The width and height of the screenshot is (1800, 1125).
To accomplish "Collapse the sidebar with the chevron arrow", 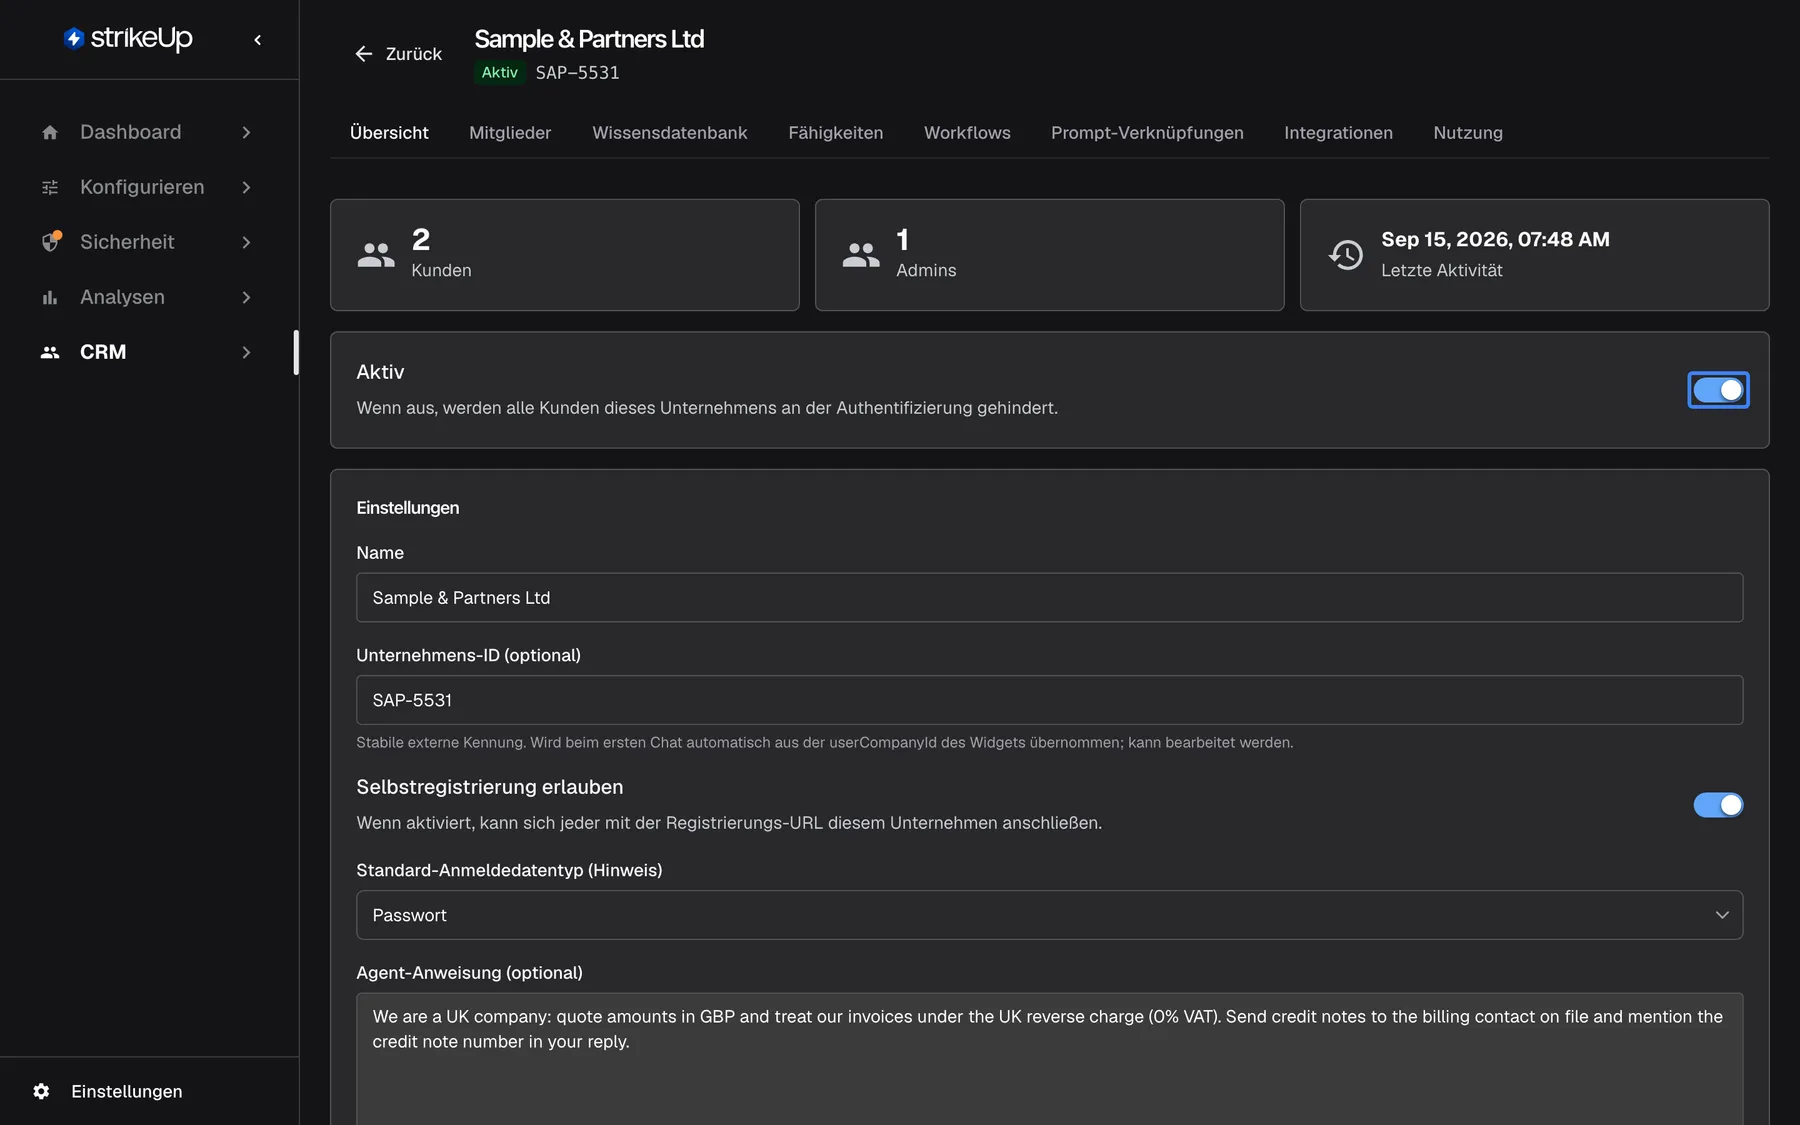I will point(258,40).
